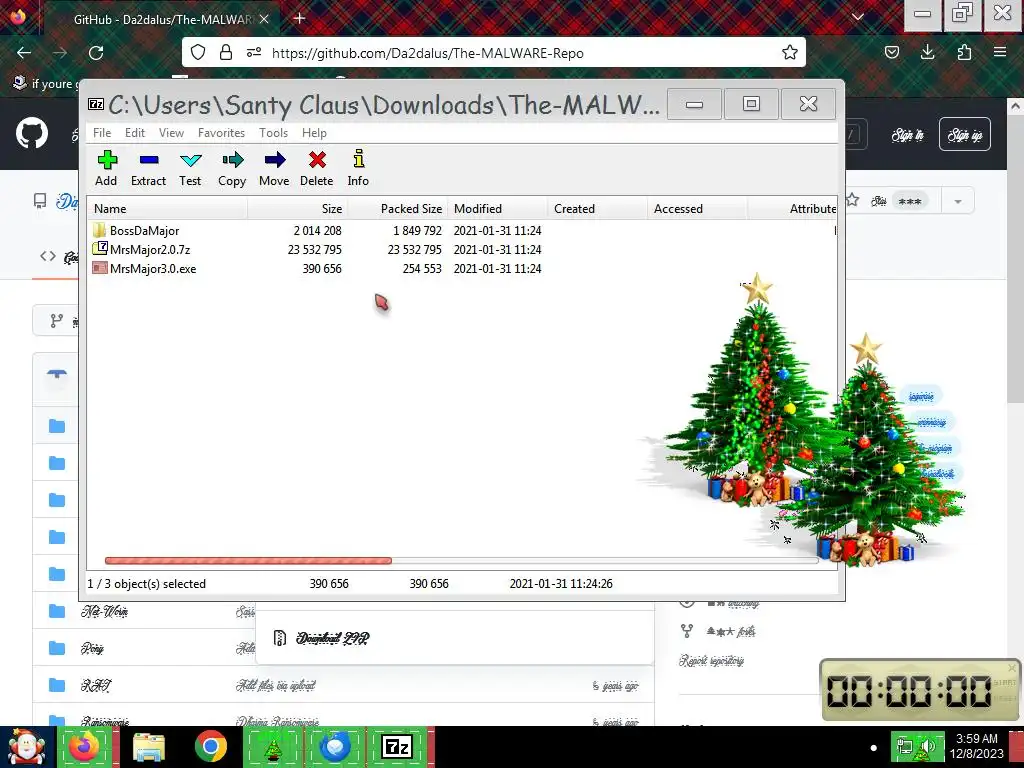The image size is (1024, 768).
Task: Click the 7-Zip horizontal scrollbar thumb
Action: [x=248, y=560]
